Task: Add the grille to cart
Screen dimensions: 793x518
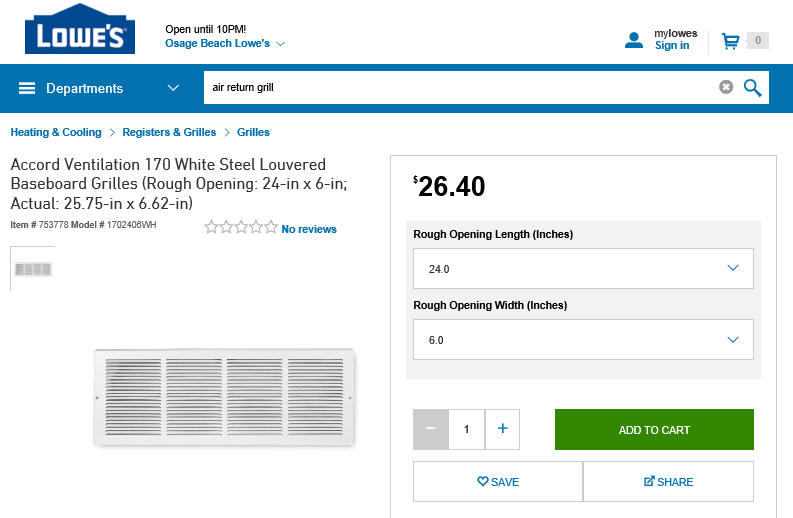Action: tap(654, 429)
